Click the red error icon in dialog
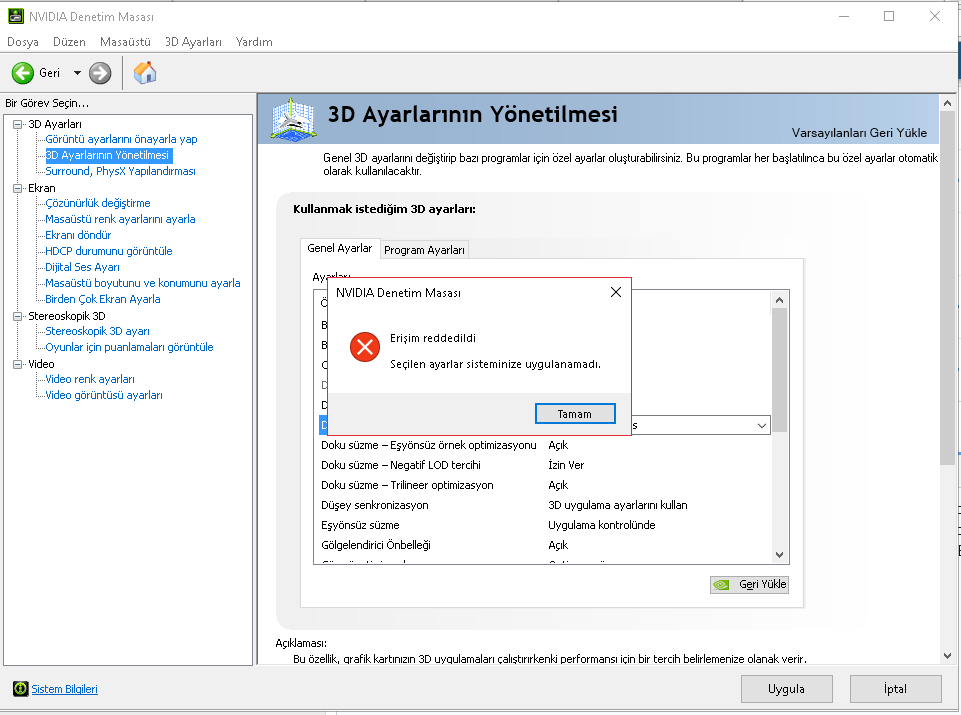961x715 pixels. [365, 347]
